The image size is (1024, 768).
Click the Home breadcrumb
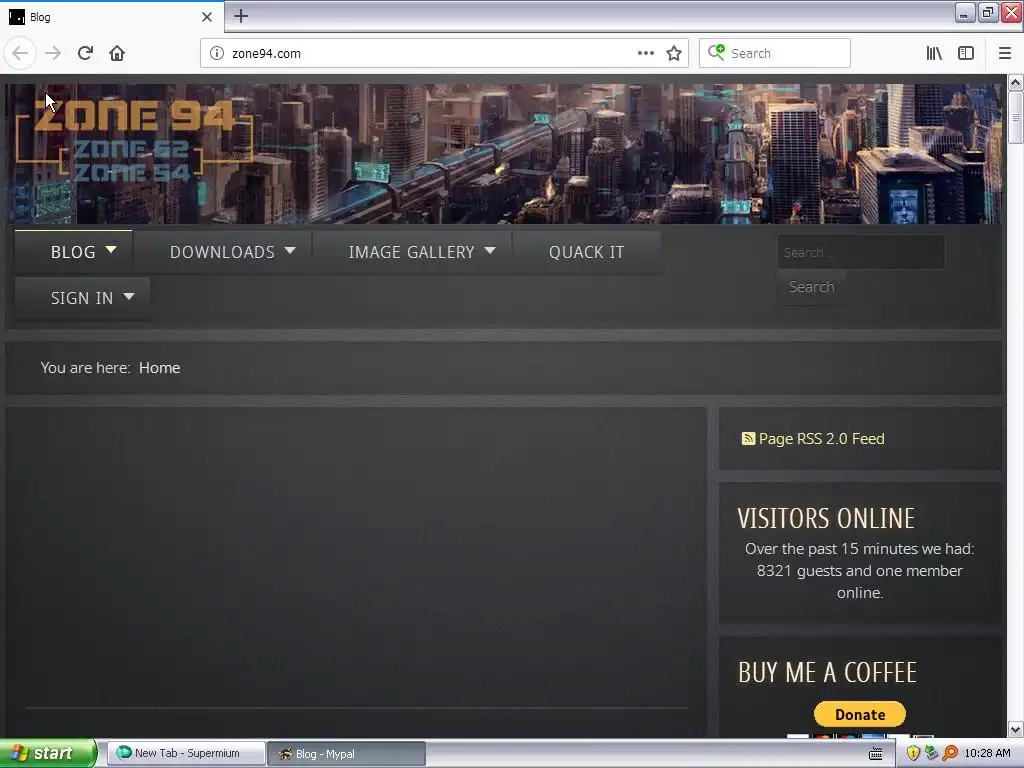[159, 368]
